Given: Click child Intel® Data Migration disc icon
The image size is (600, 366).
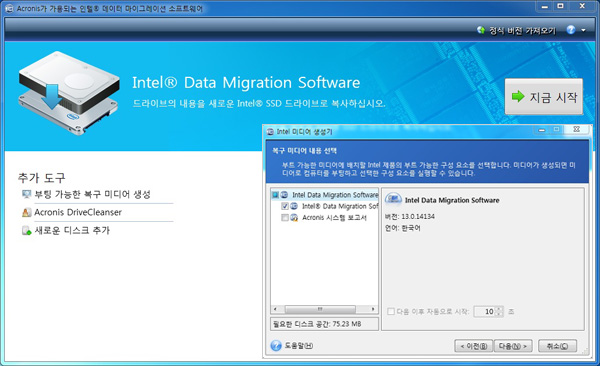Looking at the screenshot, I should click(x=294, y=206).
